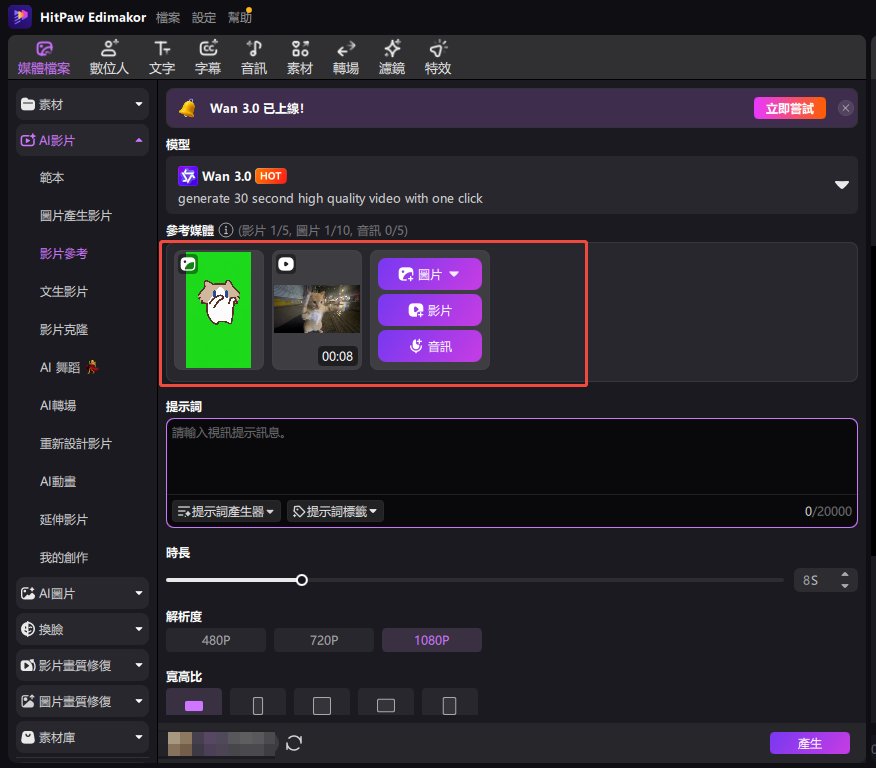
Task: Select 文生影片 in sidebar
Action: 64,292
